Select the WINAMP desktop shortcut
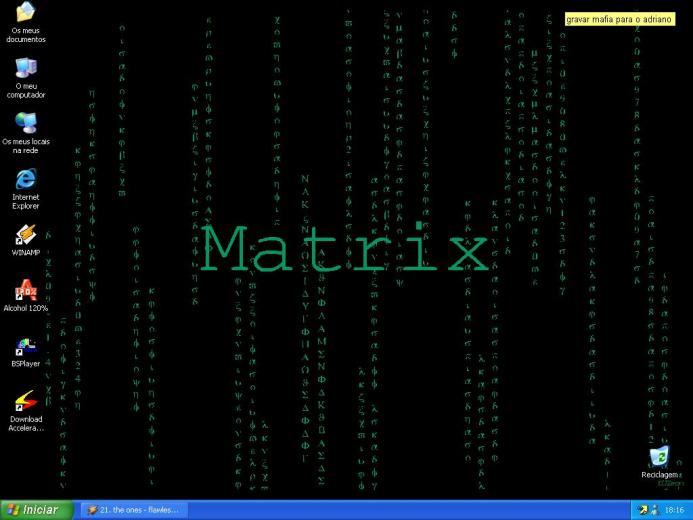Image resolution: width=693 pixels, height=520 pixels. pos(26,235)
